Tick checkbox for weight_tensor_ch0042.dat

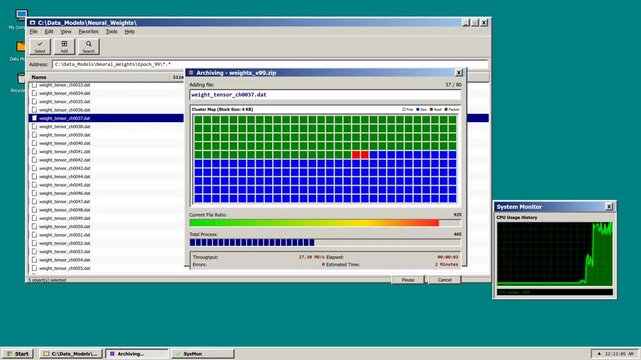click(x=34, y=160)
